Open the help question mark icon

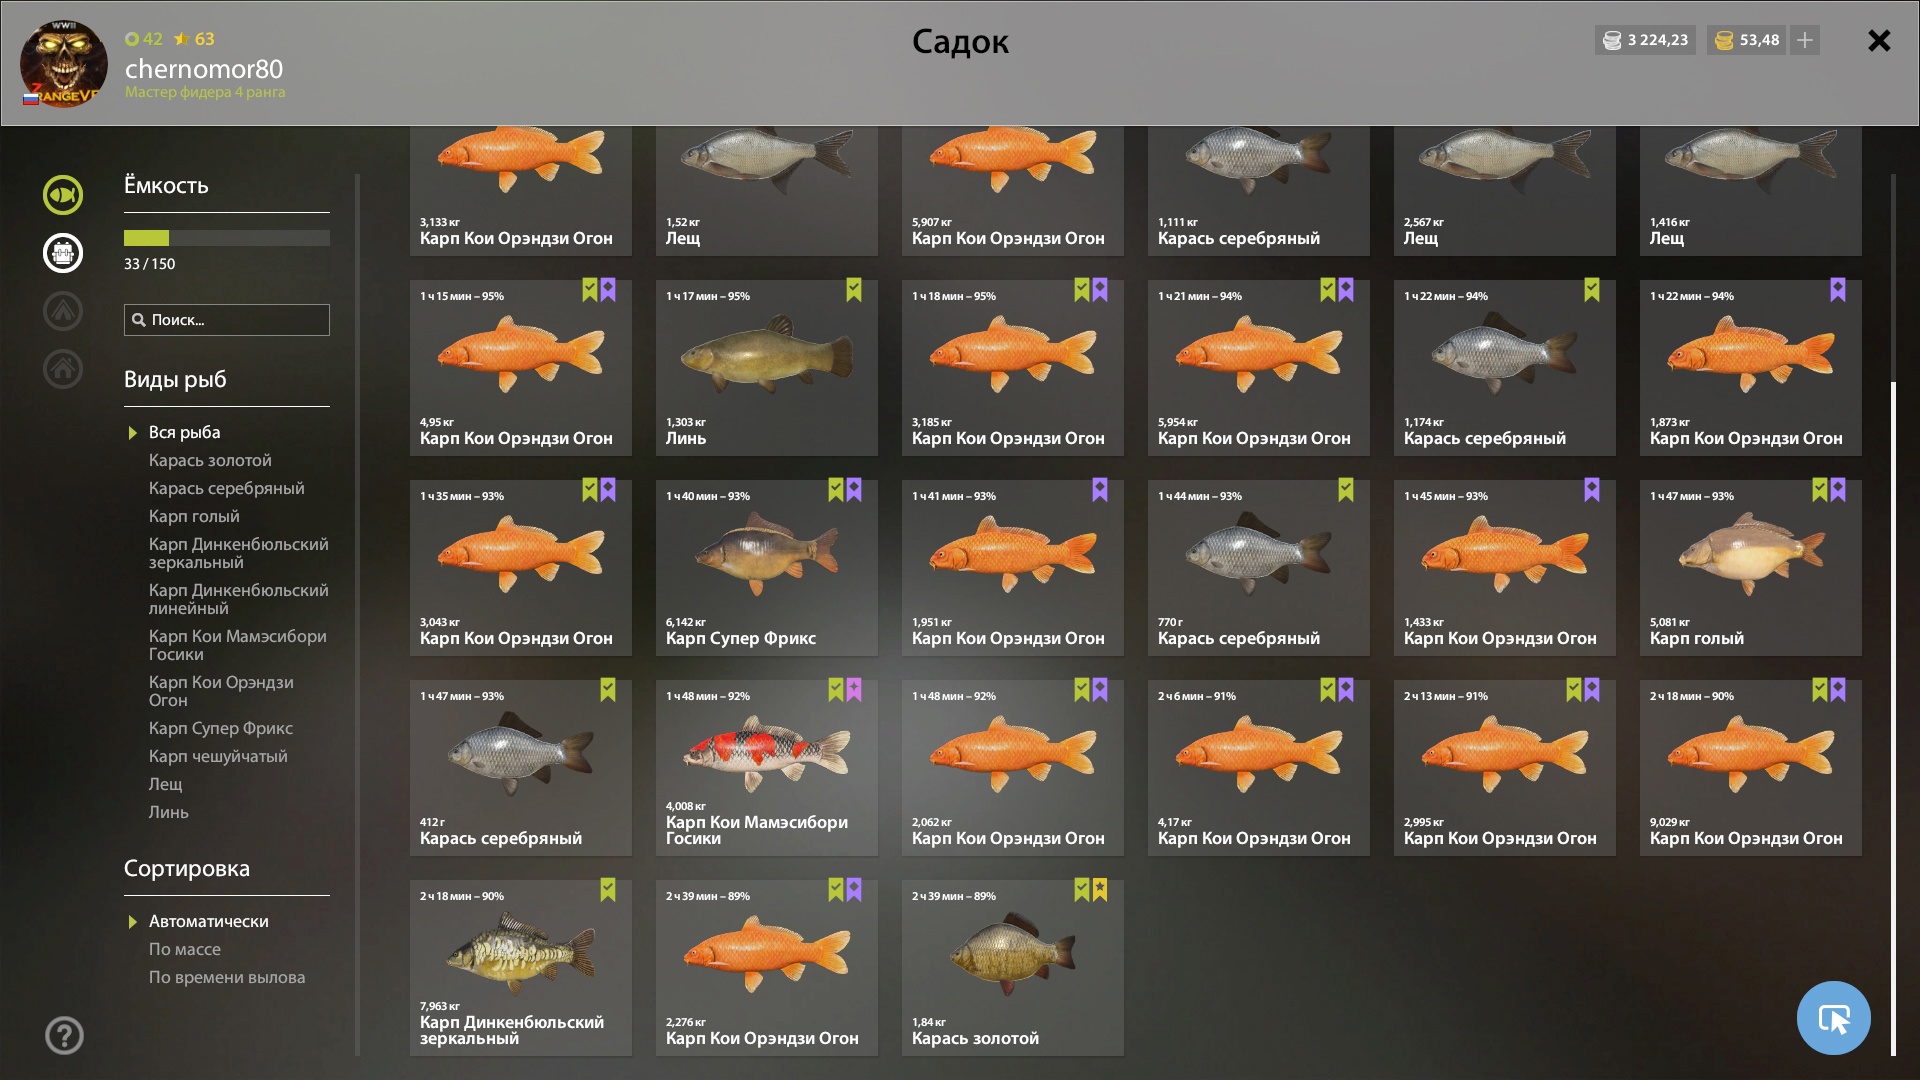tap(64, 1036)
